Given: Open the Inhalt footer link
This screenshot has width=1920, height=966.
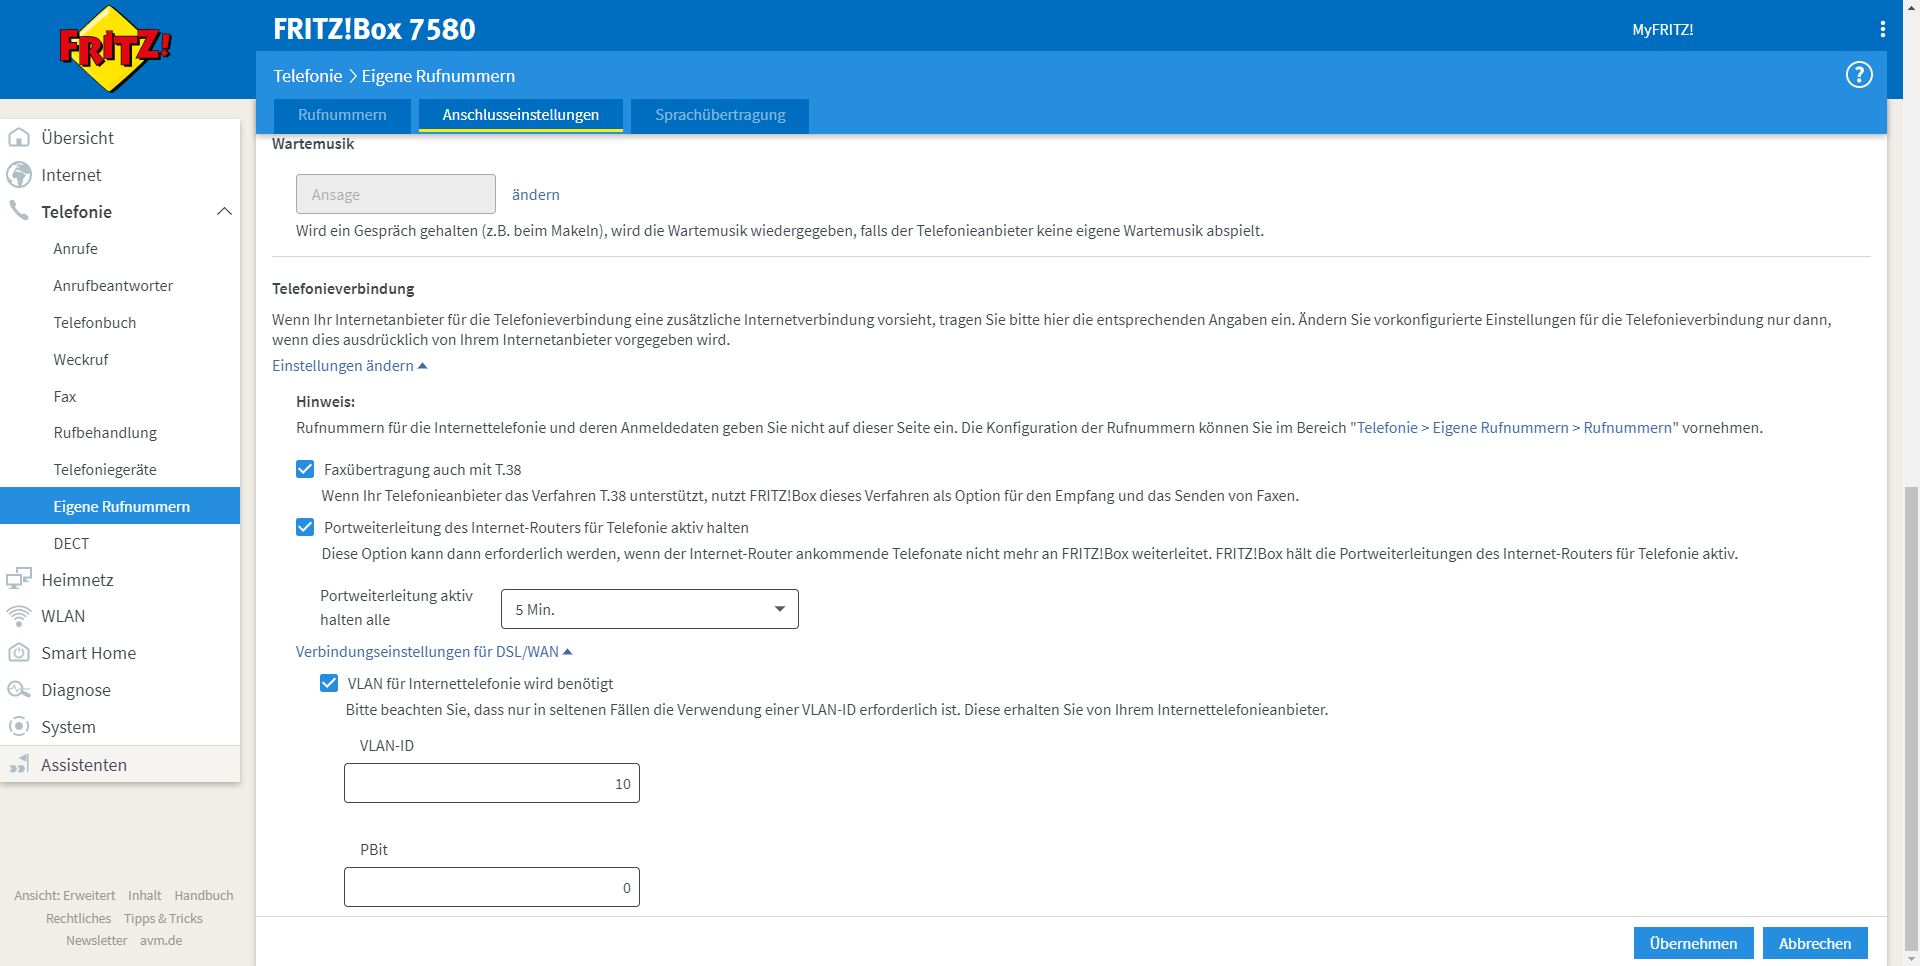Looking at the screenshot, I should 145,896.
